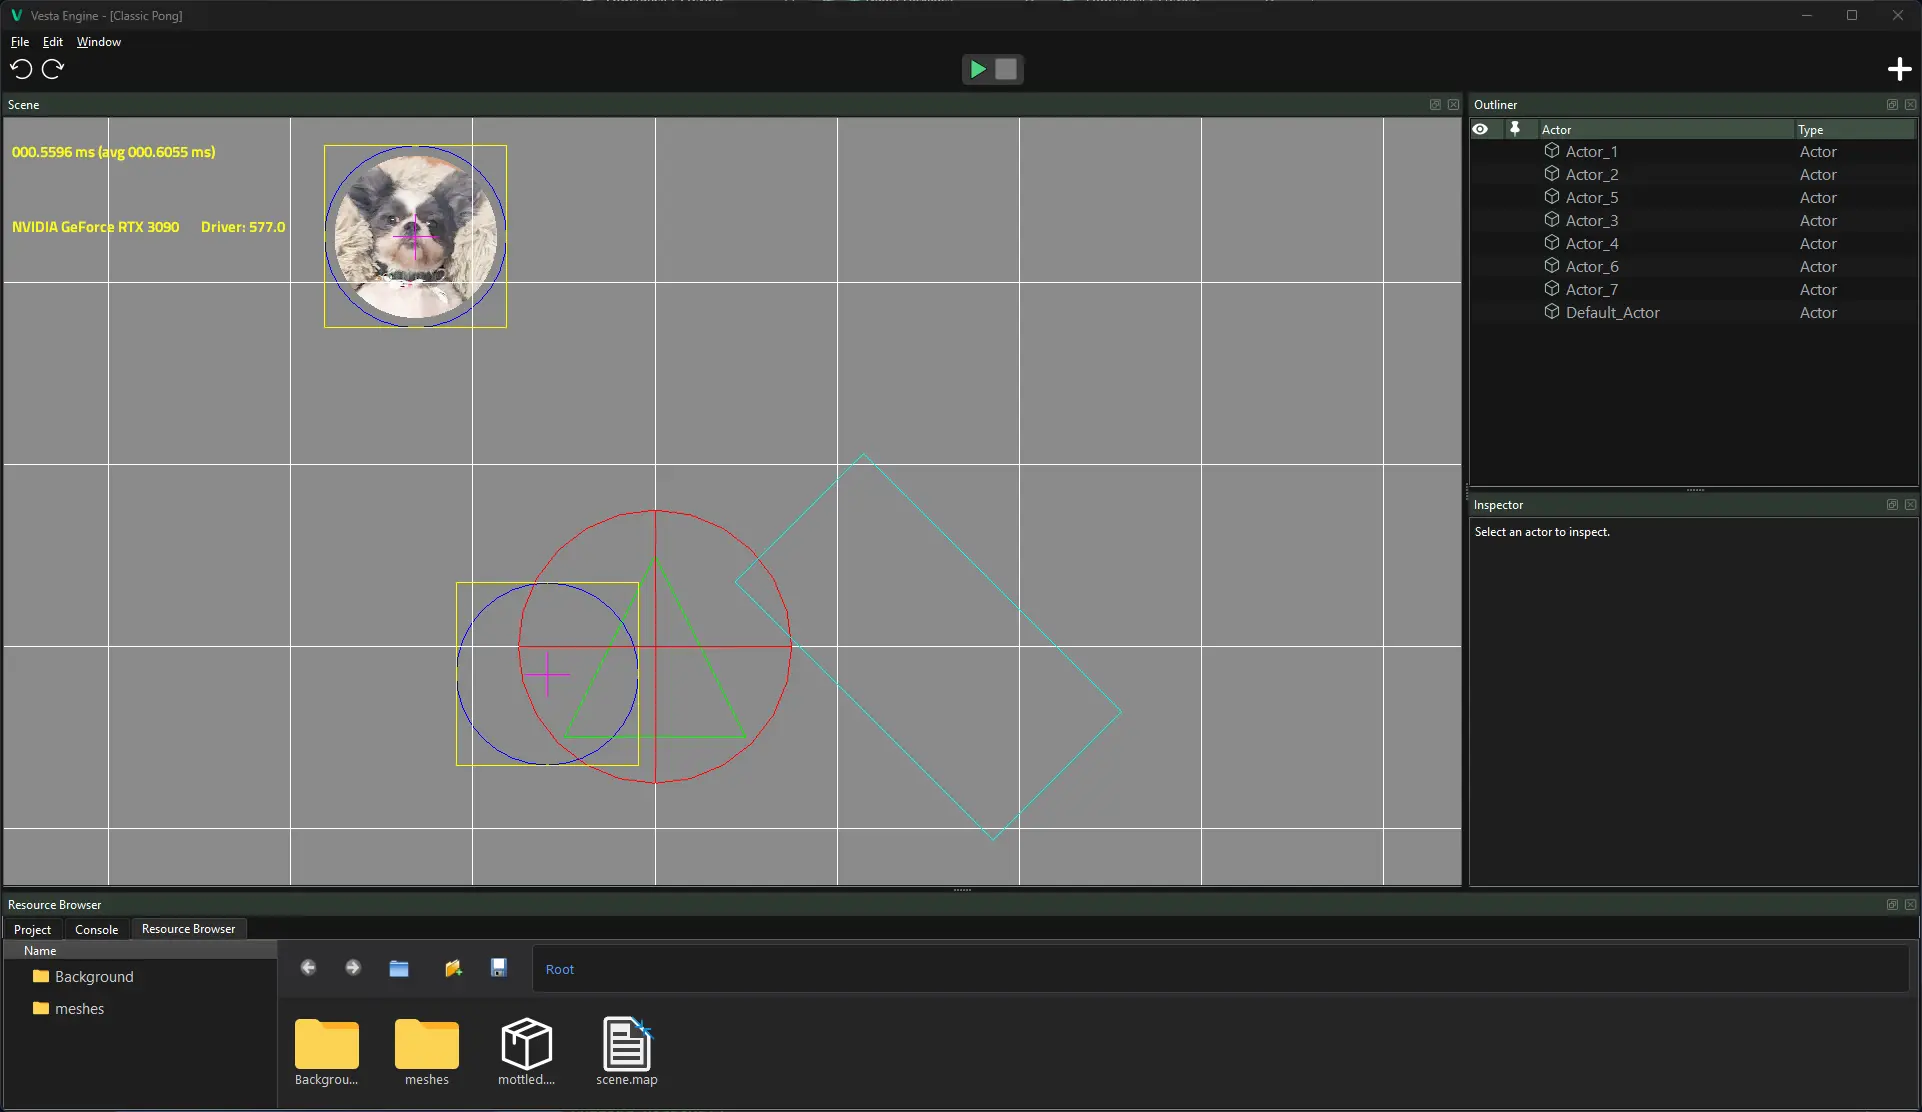Switch to the Console tab
This screenshot has height=1112, width=1922.
(x=96, y=929)
